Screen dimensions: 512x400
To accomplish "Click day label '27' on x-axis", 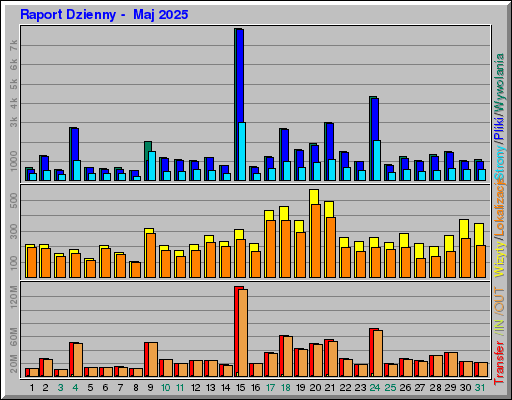I will pos(420,388).
